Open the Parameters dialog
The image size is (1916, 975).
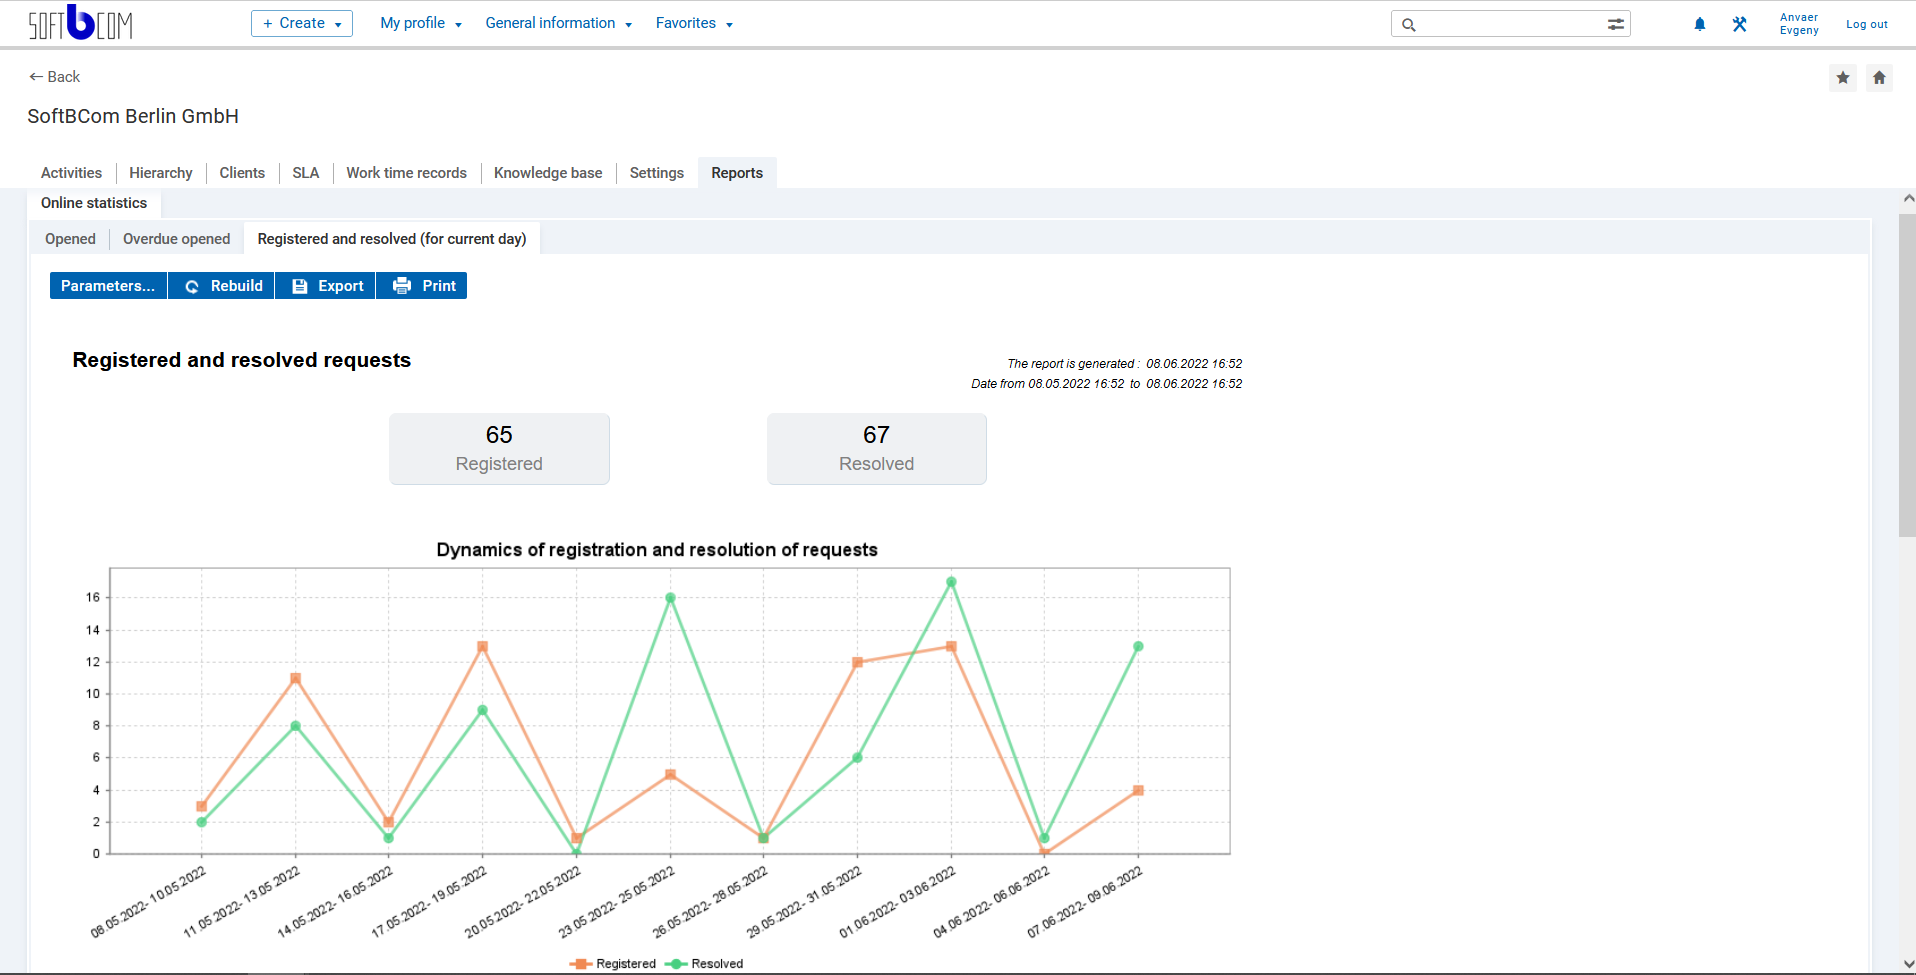tap(107, 285)
